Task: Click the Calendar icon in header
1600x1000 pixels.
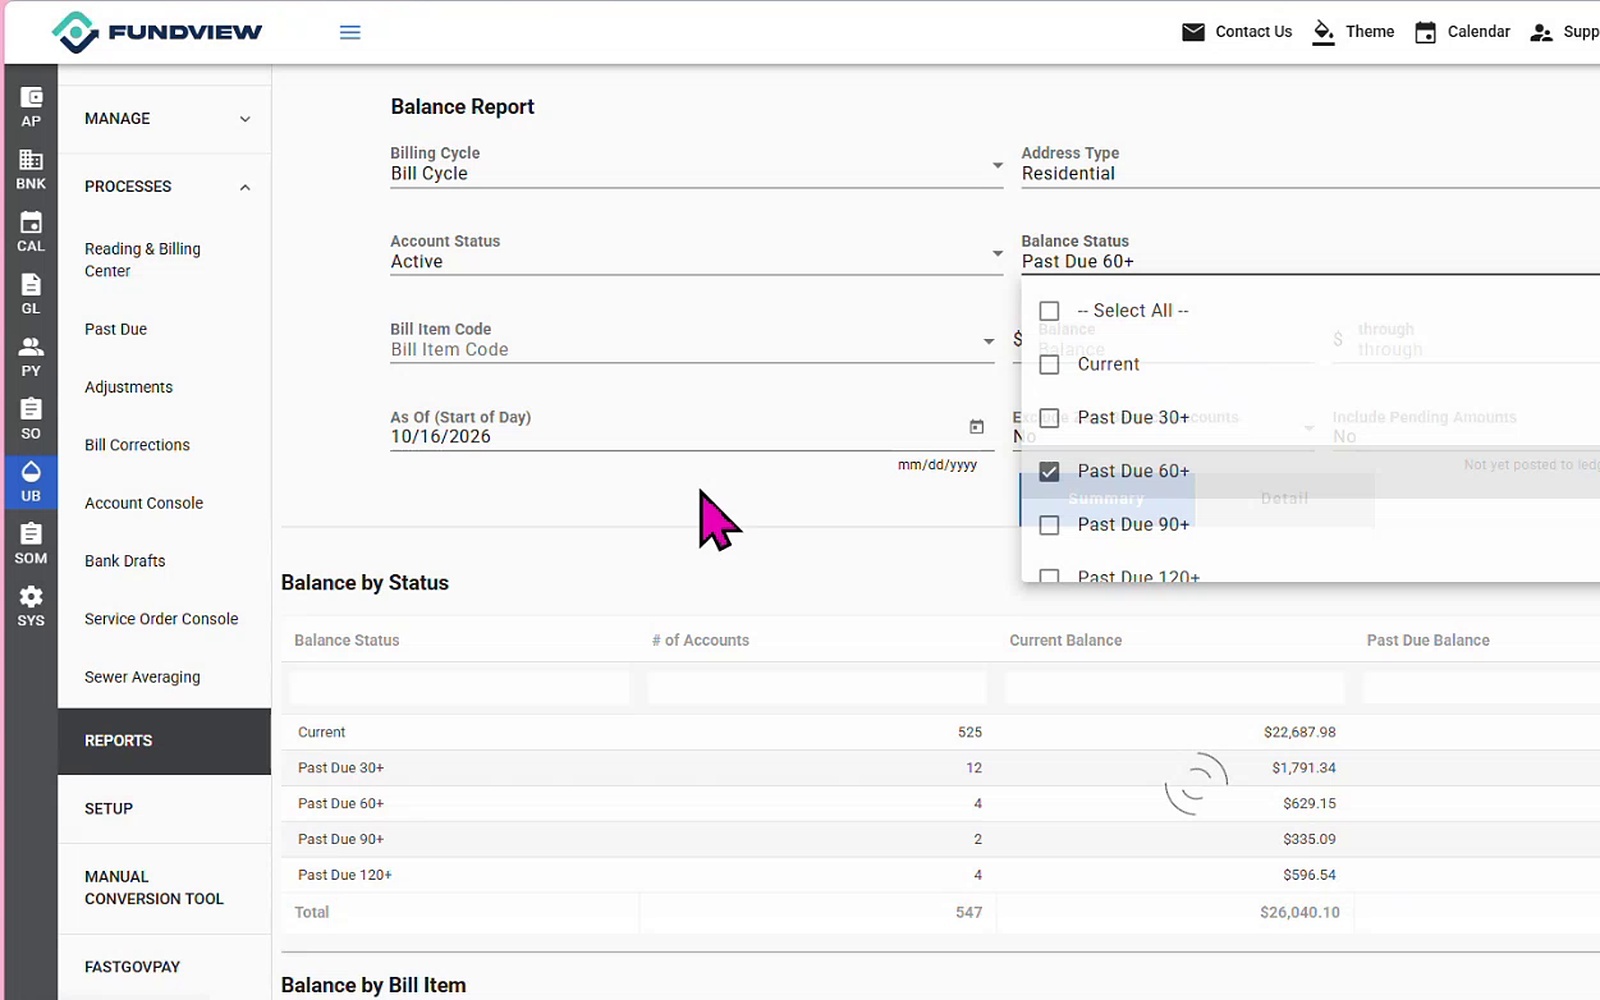Action: [1425, 32]
